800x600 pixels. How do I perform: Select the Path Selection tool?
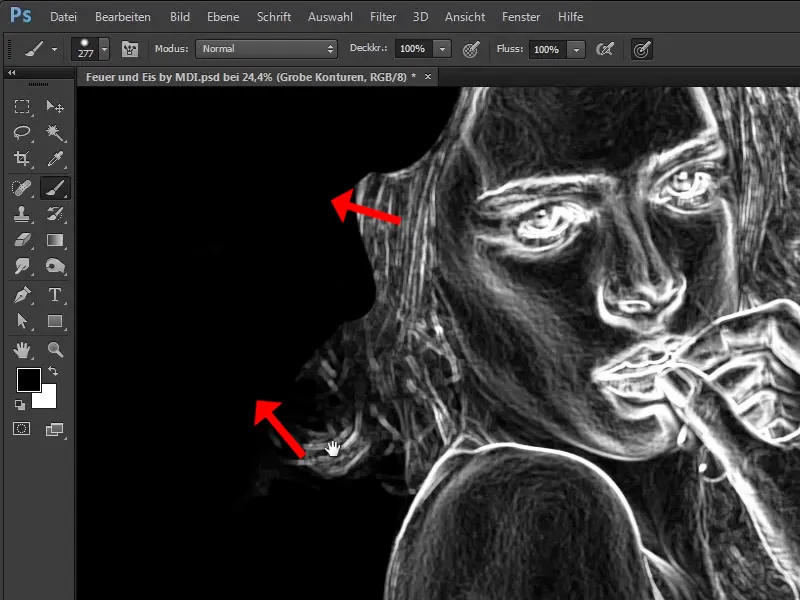point(21,321)
